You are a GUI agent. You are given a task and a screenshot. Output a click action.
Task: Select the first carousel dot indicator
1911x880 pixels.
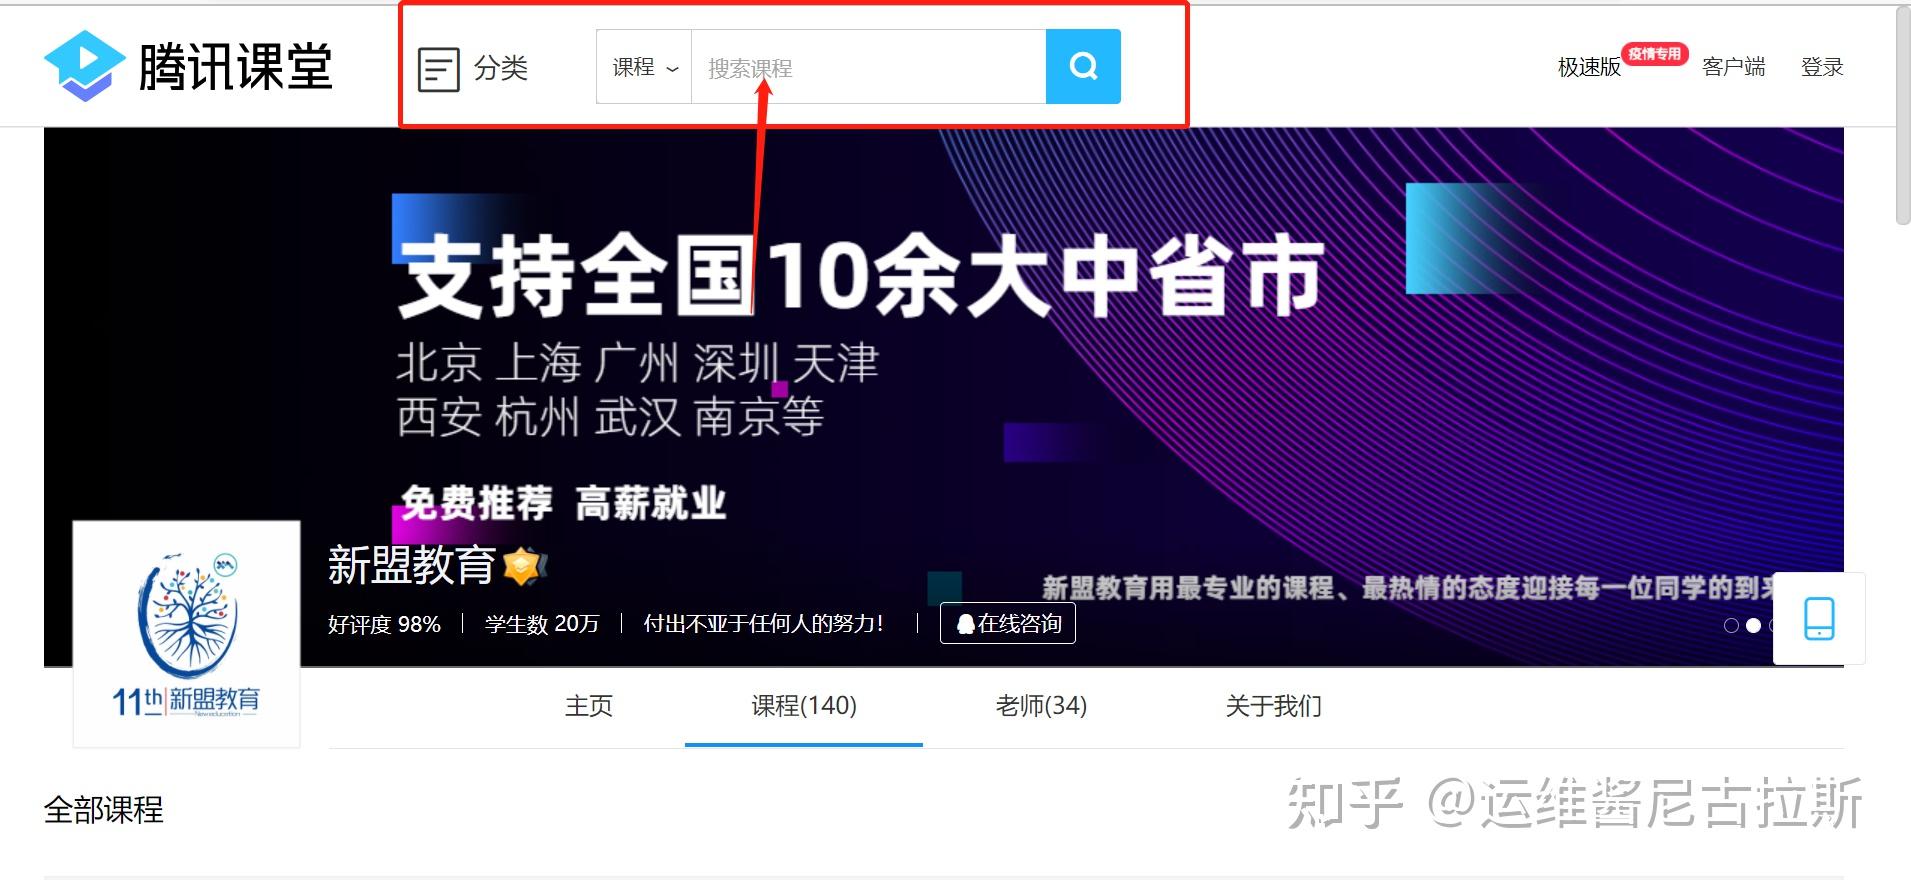pos(1731,626)
